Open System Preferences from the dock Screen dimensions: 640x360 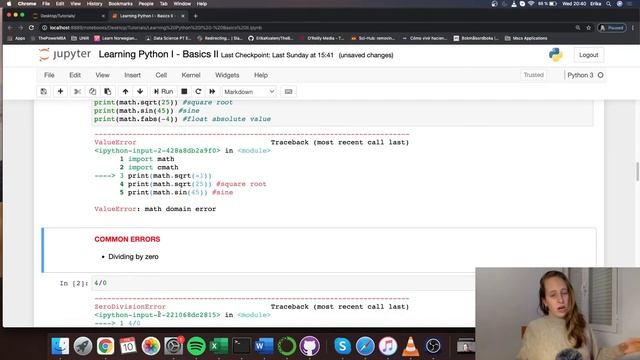tap(173, 346)
